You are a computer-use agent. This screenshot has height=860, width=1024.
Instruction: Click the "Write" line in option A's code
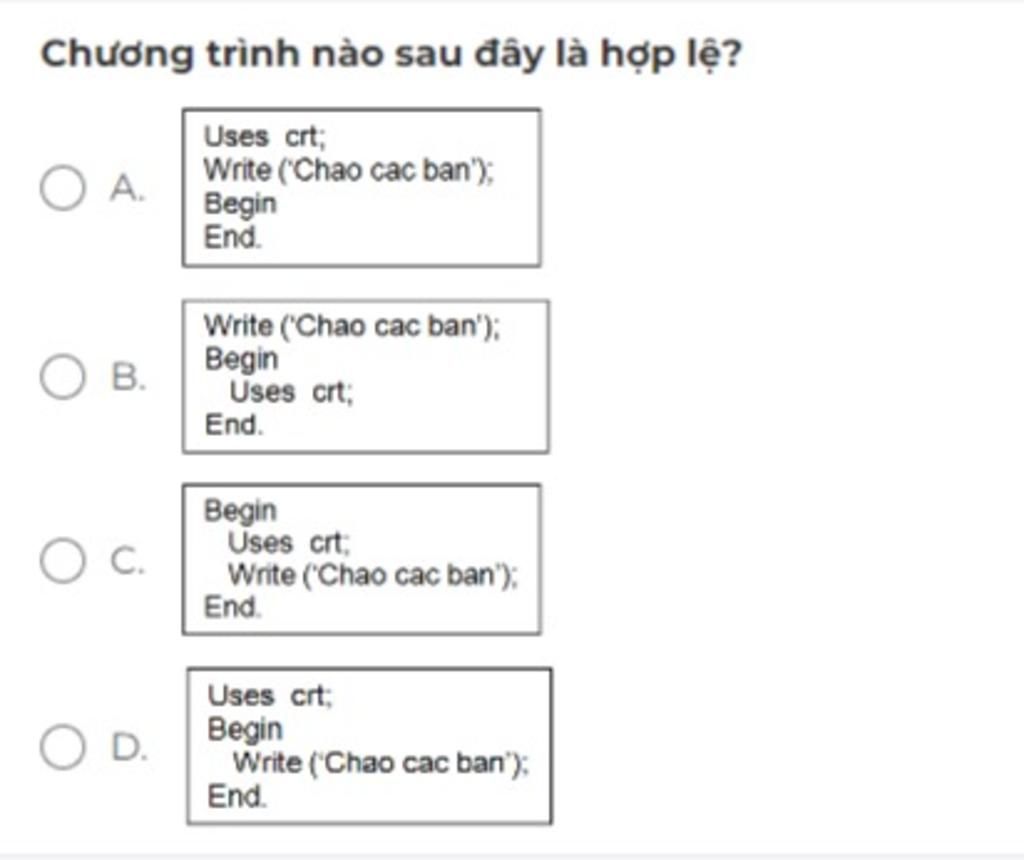coord(349,170)
